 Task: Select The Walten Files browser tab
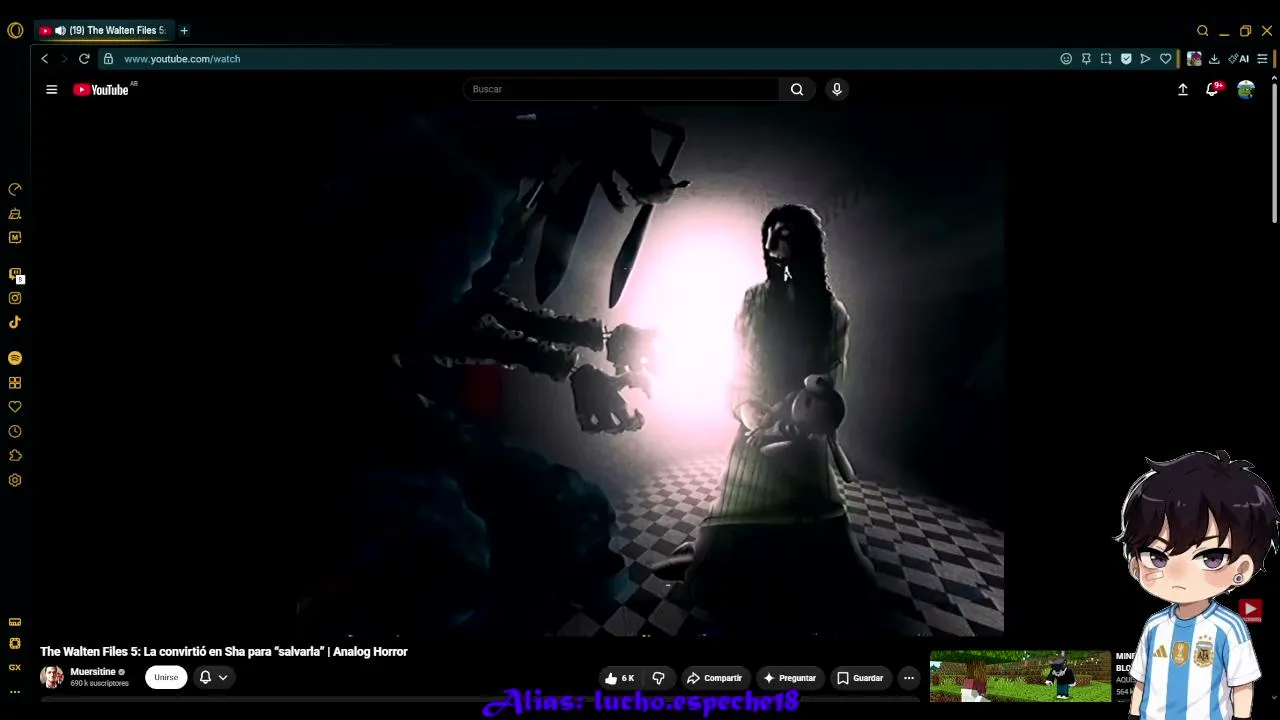(103, 31)
